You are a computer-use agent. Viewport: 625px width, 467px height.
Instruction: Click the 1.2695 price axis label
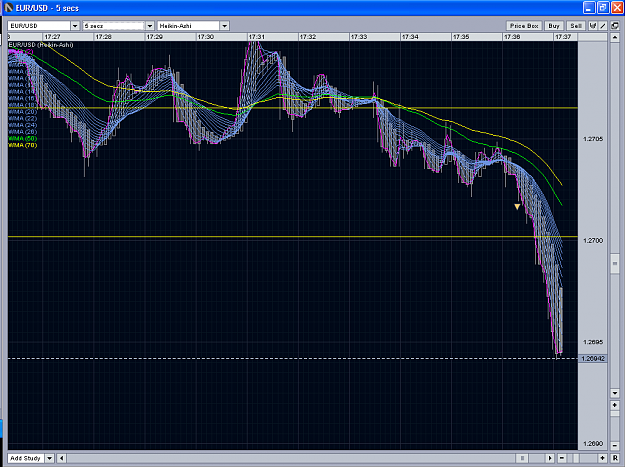(x=593, y=342)
